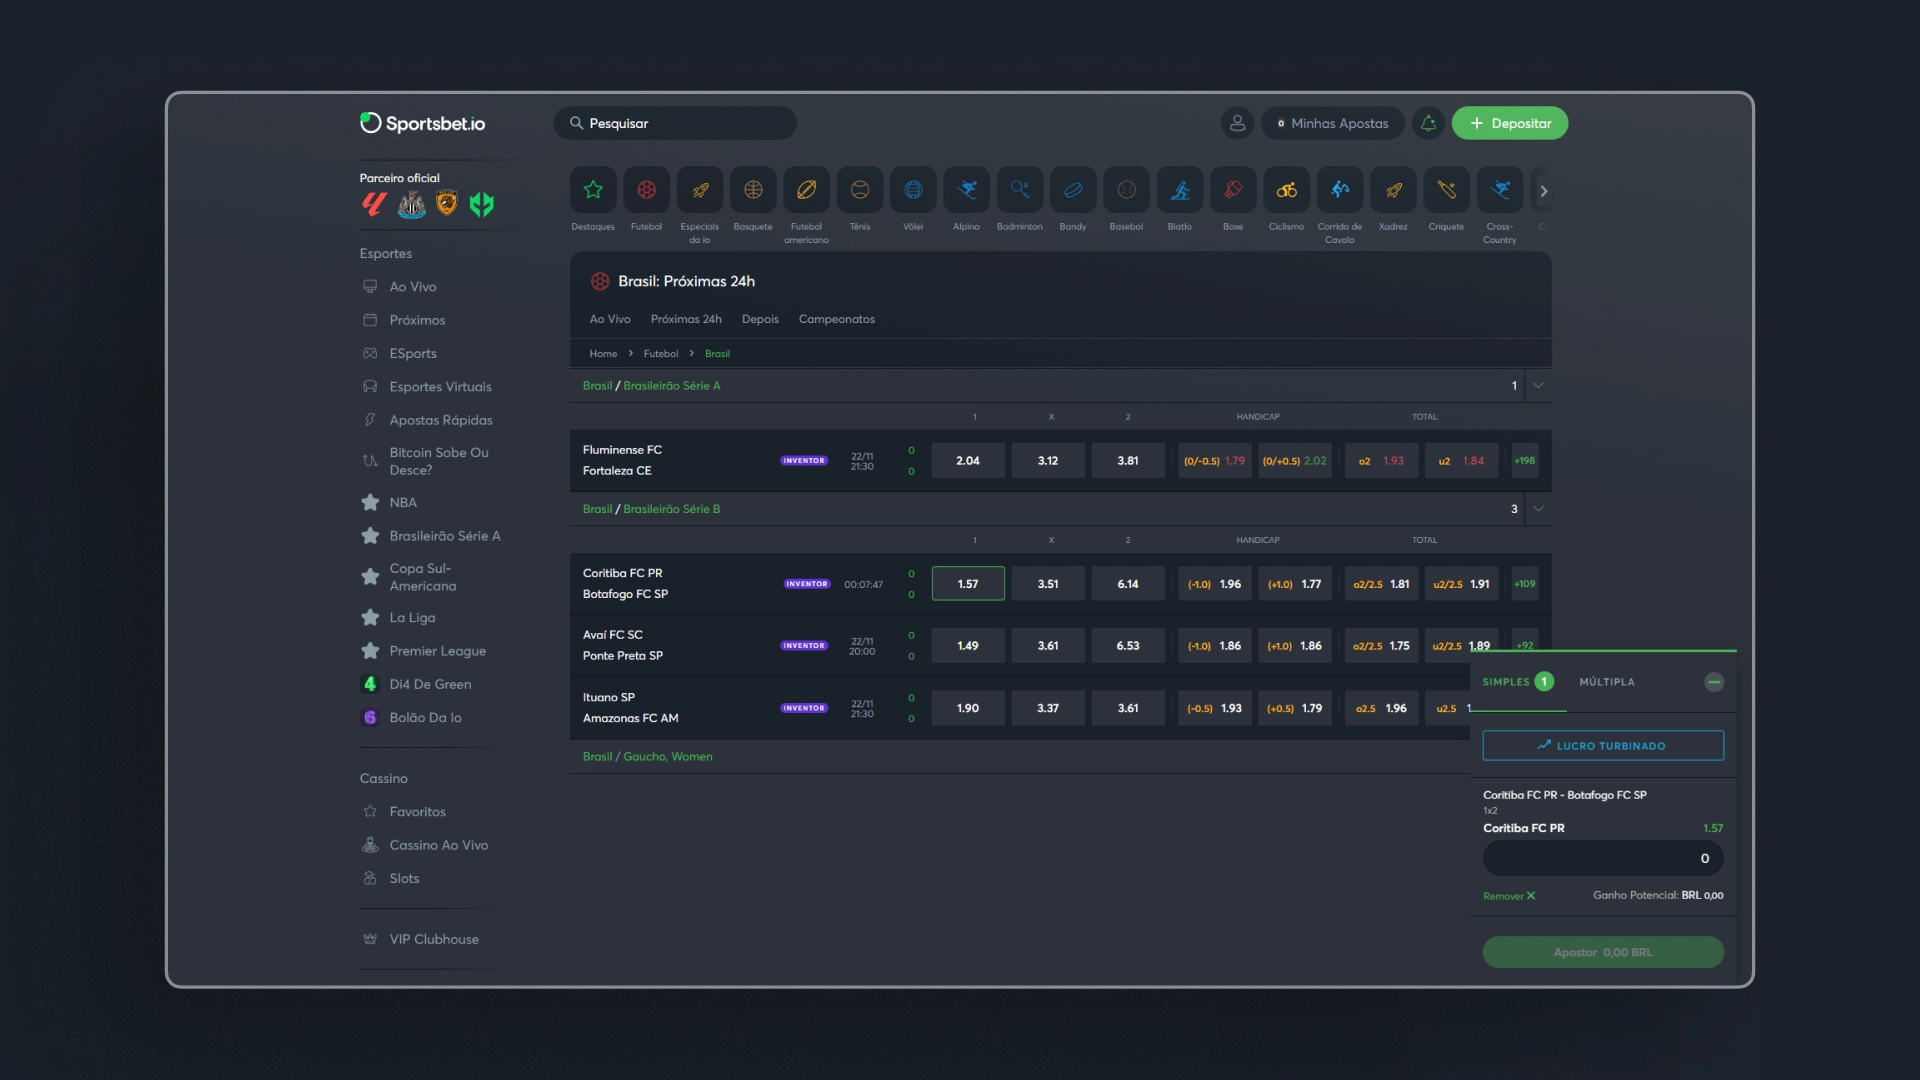Toggle Amazonas handicap (+0.5) 1.79
Image resolution: width=1920 pixels, height=1080 pixels.
[x=1295, y=708]
